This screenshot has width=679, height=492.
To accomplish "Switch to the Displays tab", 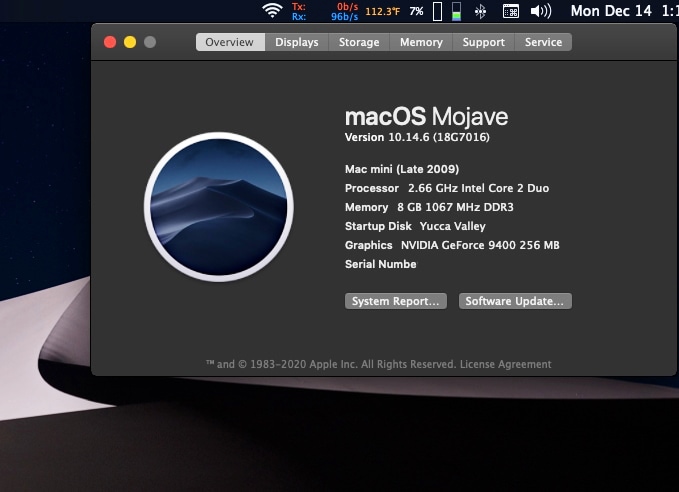I will click(x=297, y=42).
